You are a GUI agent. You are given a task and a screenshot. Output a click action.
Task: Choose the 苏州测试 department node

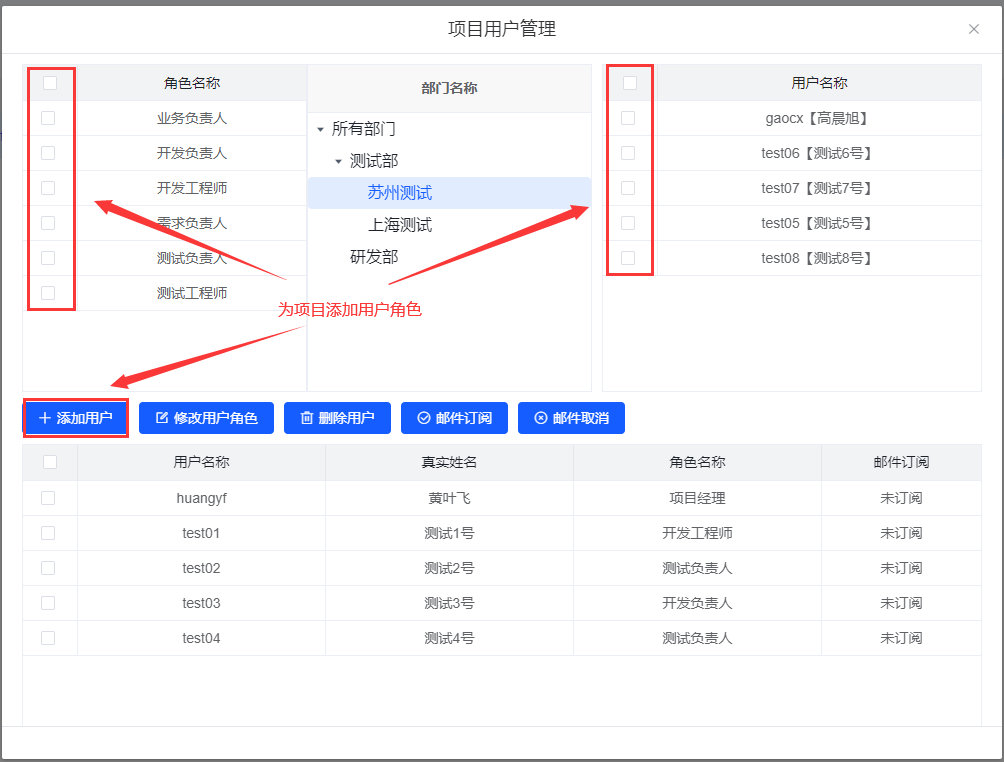[x=400, y=193]
